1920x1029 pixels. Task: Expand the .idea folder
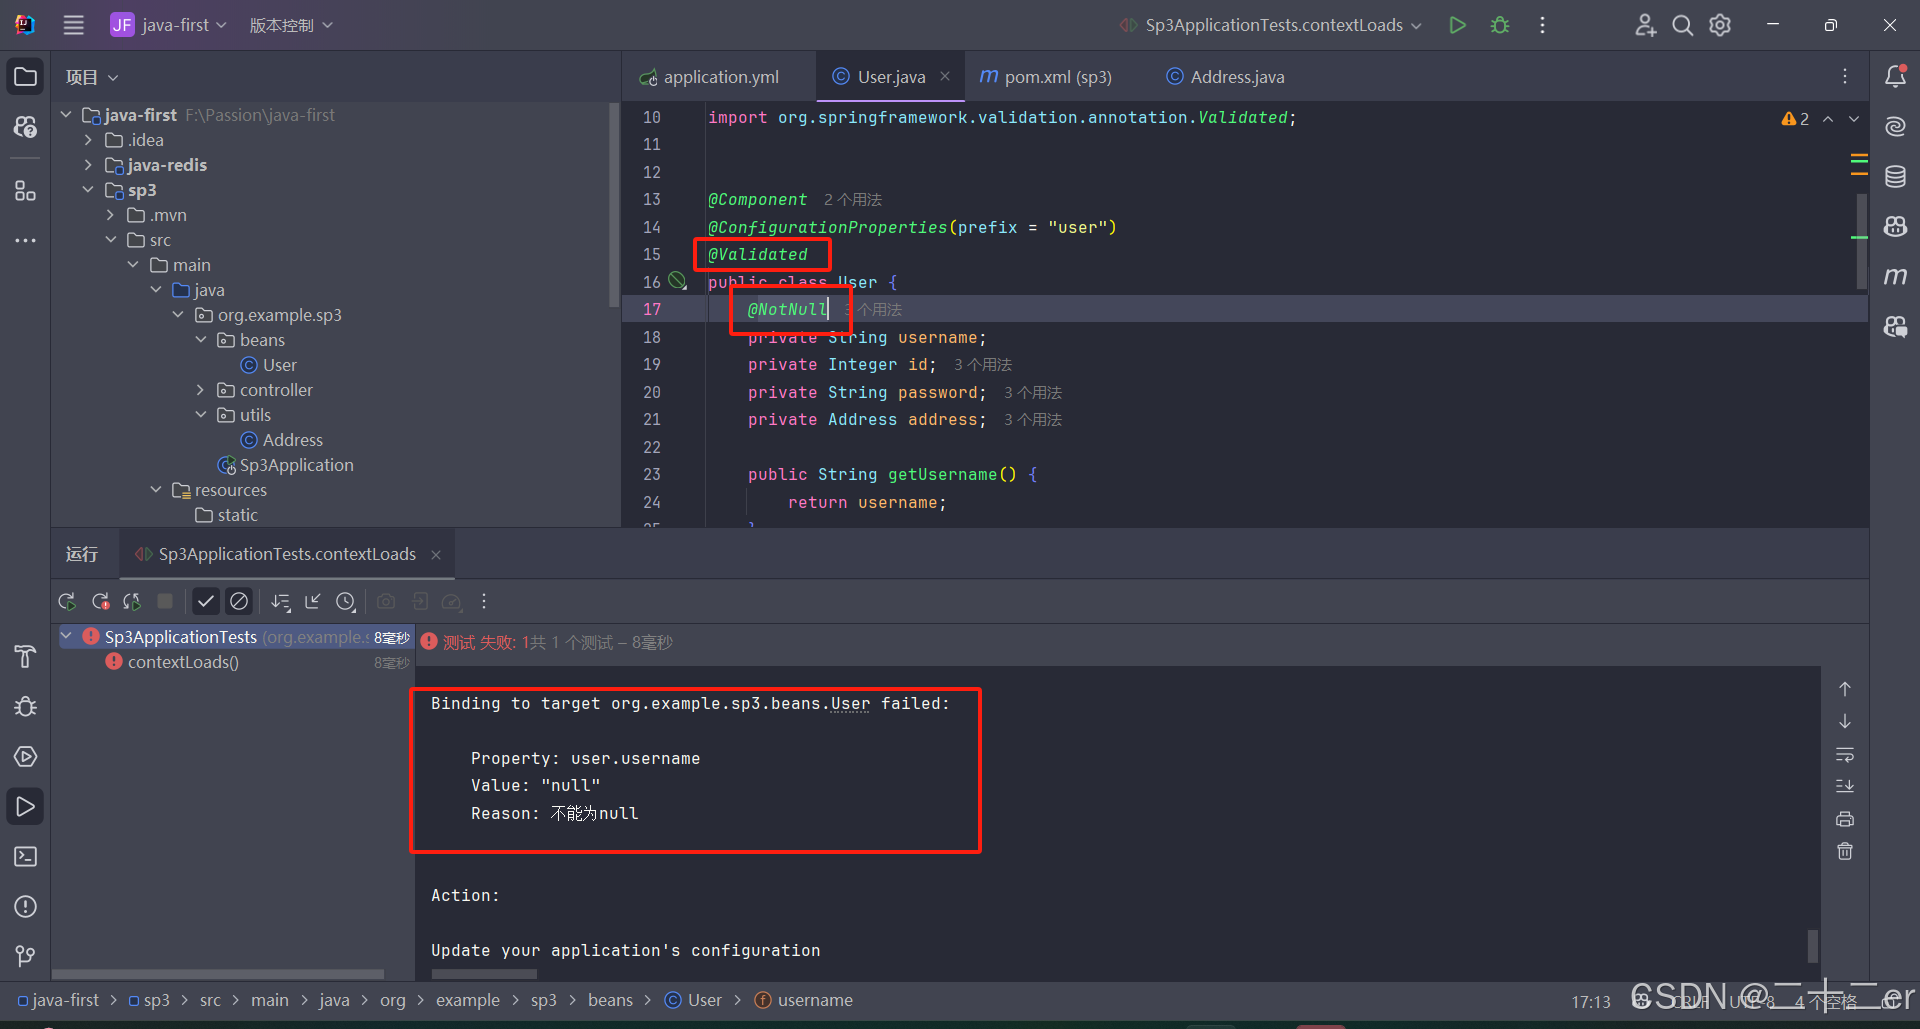click(88, 140)
